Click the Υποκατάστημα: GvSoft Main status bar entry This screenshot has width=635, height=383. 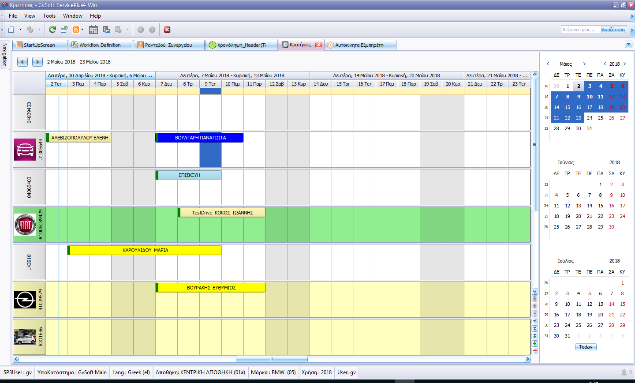pos(72,372)
